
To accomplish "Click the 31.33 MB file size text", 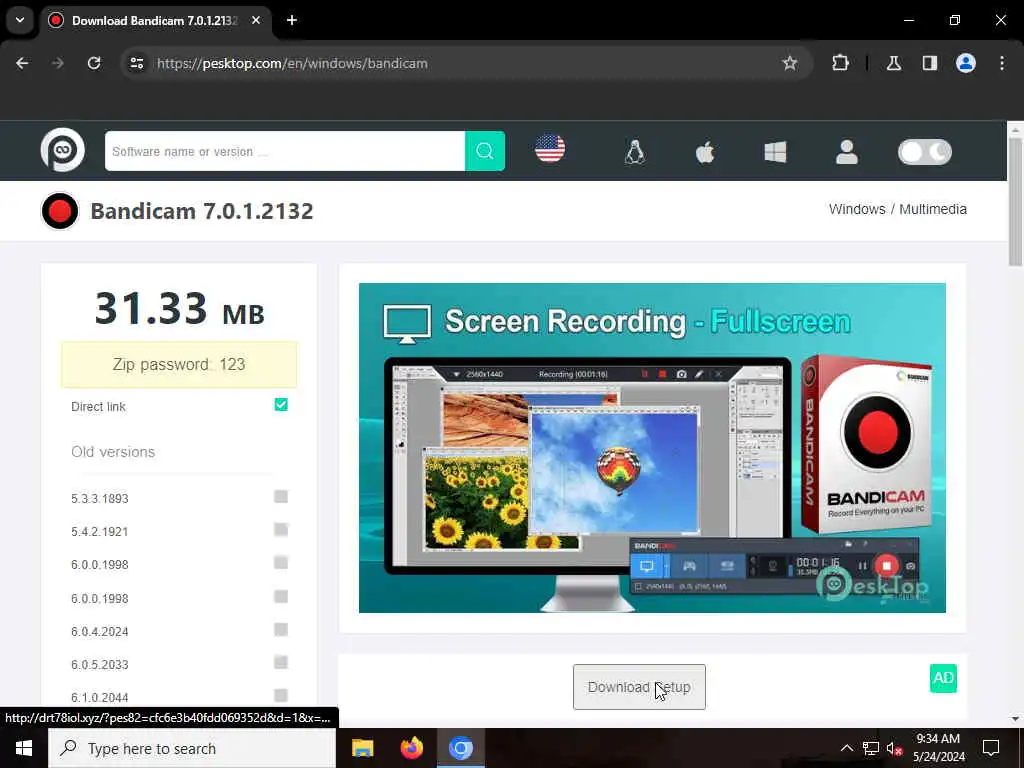I will (x=179, y=309).
